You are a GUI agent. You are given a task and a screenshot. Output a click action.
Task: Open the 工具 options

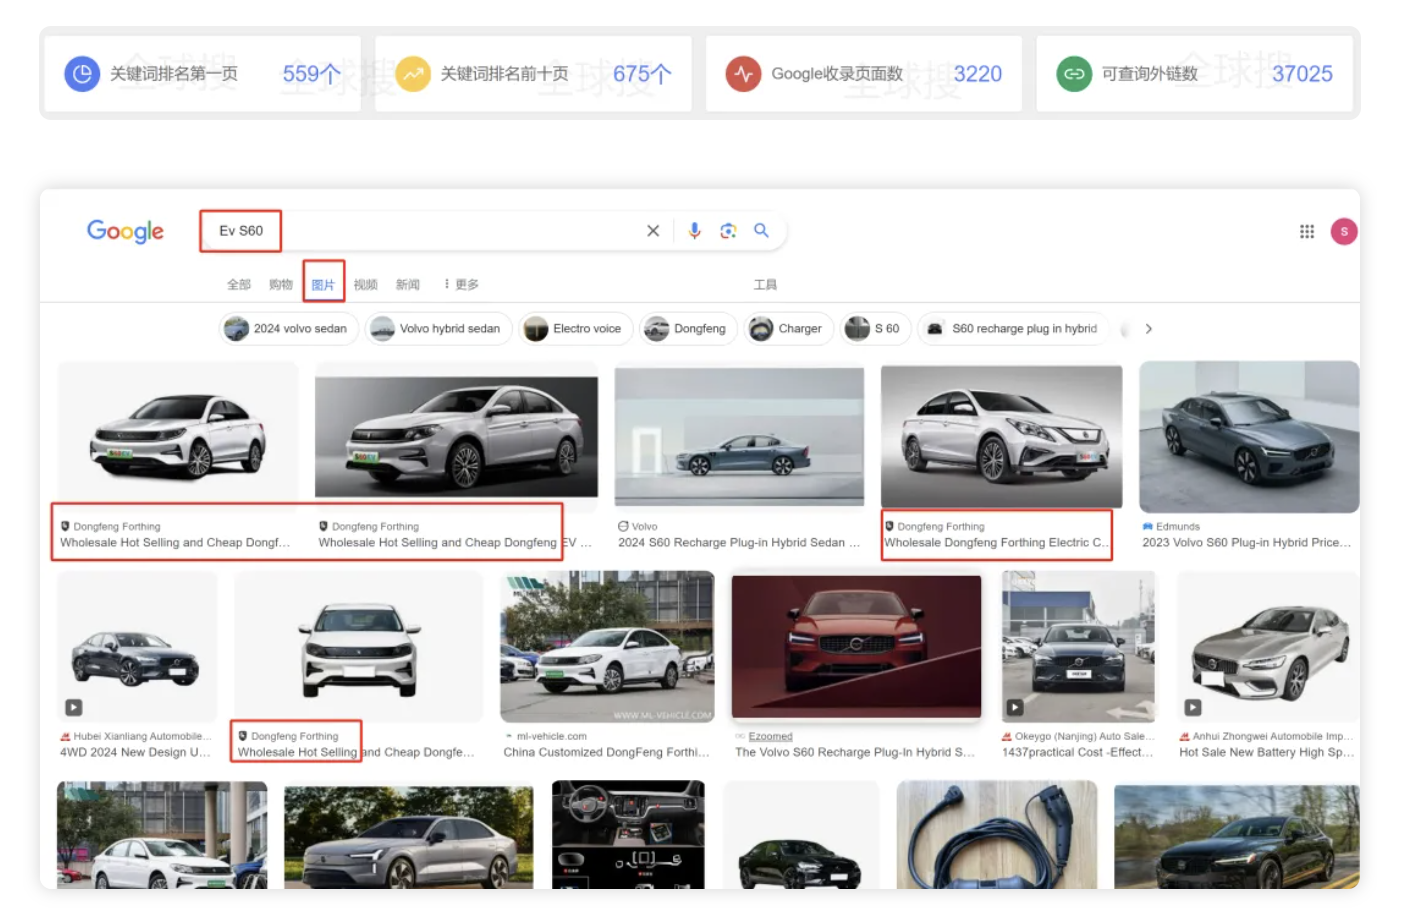(x=765, y=285)
